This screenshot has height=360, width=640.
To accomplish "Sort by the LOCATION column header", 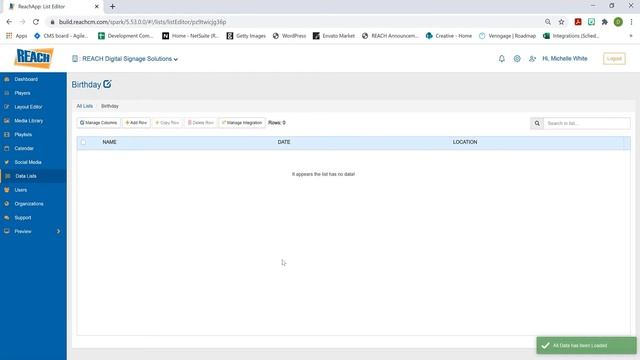I will click(465, 142).
